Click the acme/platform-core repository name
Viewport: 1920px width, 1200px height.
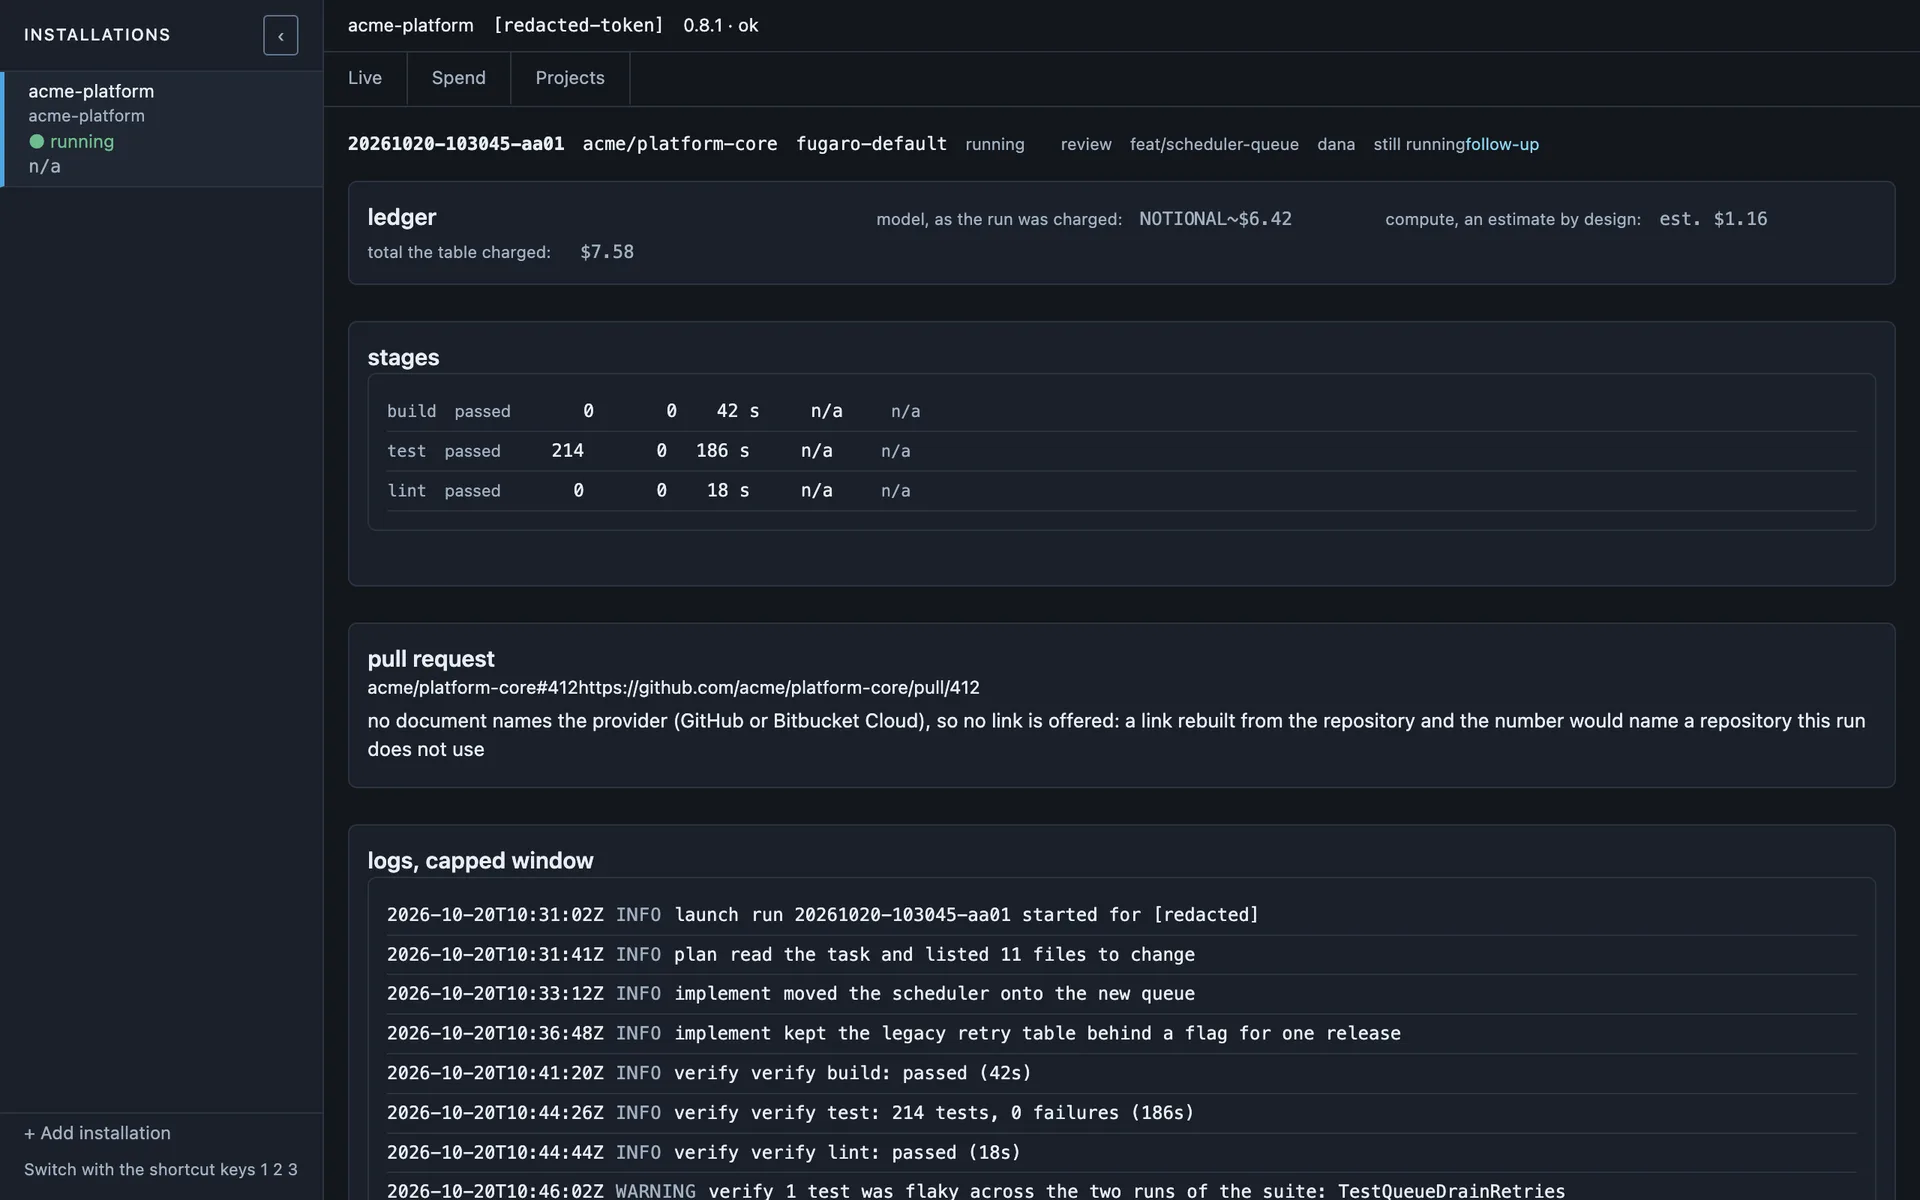tap(680, 144)
